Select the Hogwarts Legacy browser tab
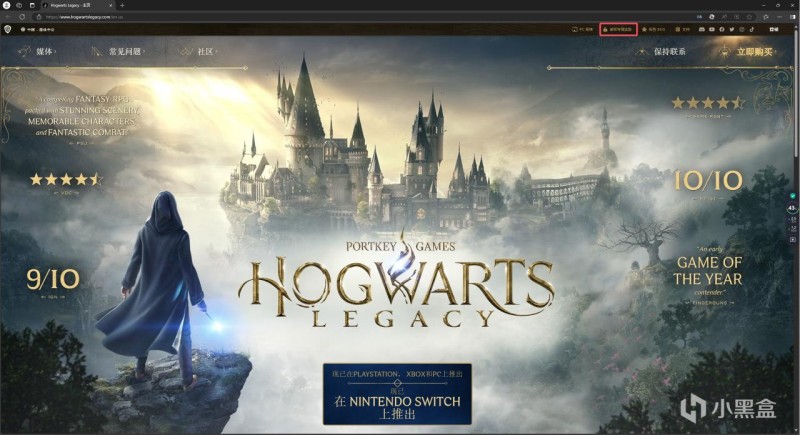The image size is (800, 435). (x=77, y=5)
